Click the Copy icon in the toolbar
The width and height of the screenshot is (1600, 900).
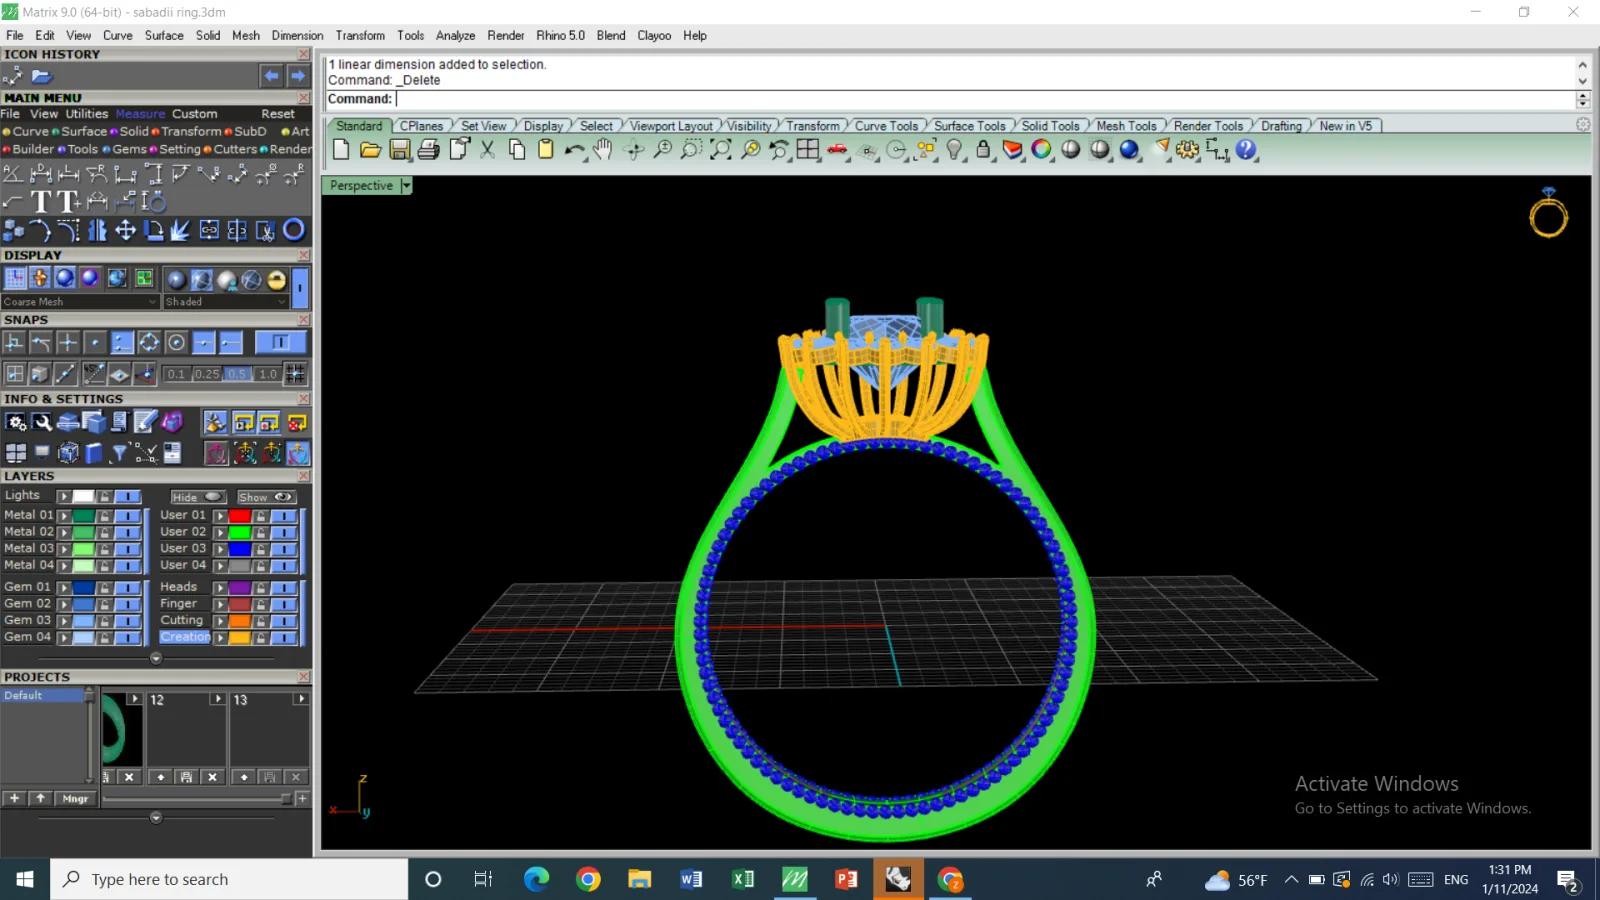[x=517, y=150]
